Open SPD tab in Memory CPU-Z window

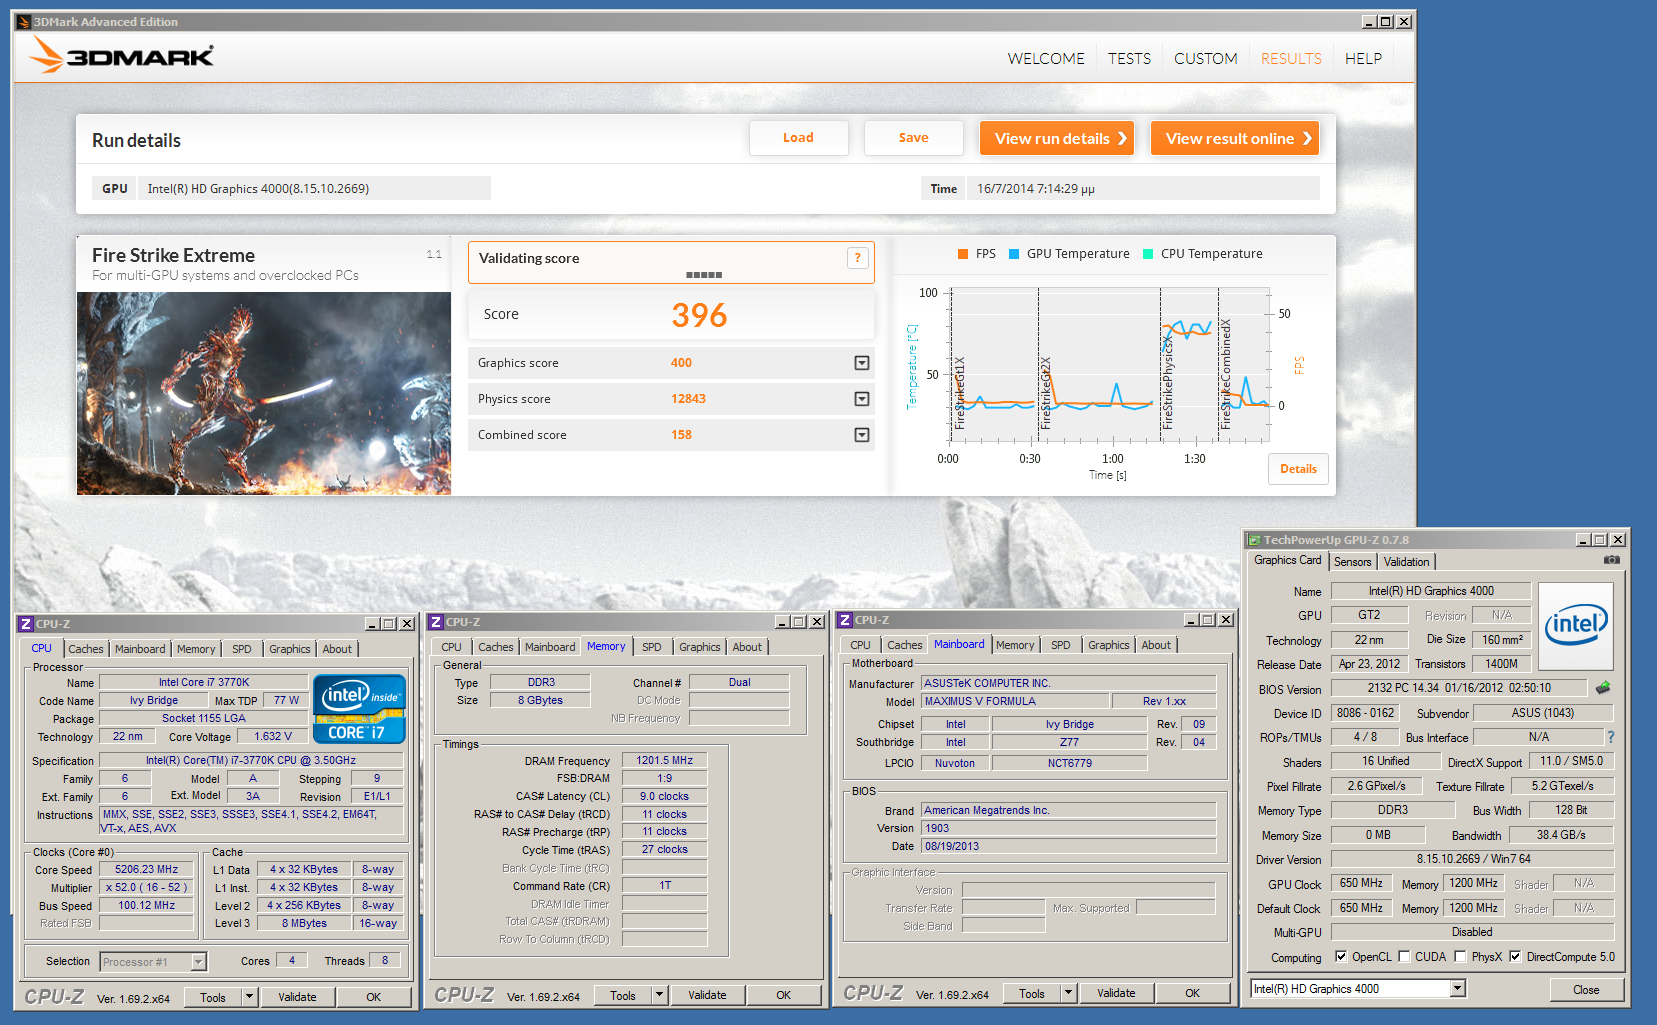click(x=652, y=647)
